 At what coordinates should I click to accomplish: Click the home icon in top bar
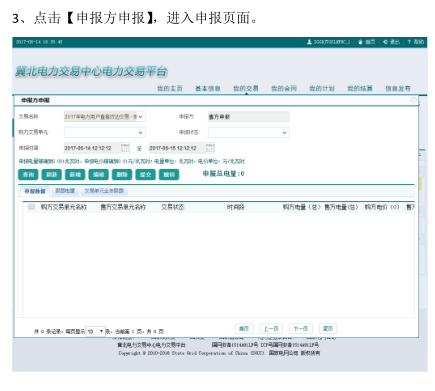click(360, 42)
